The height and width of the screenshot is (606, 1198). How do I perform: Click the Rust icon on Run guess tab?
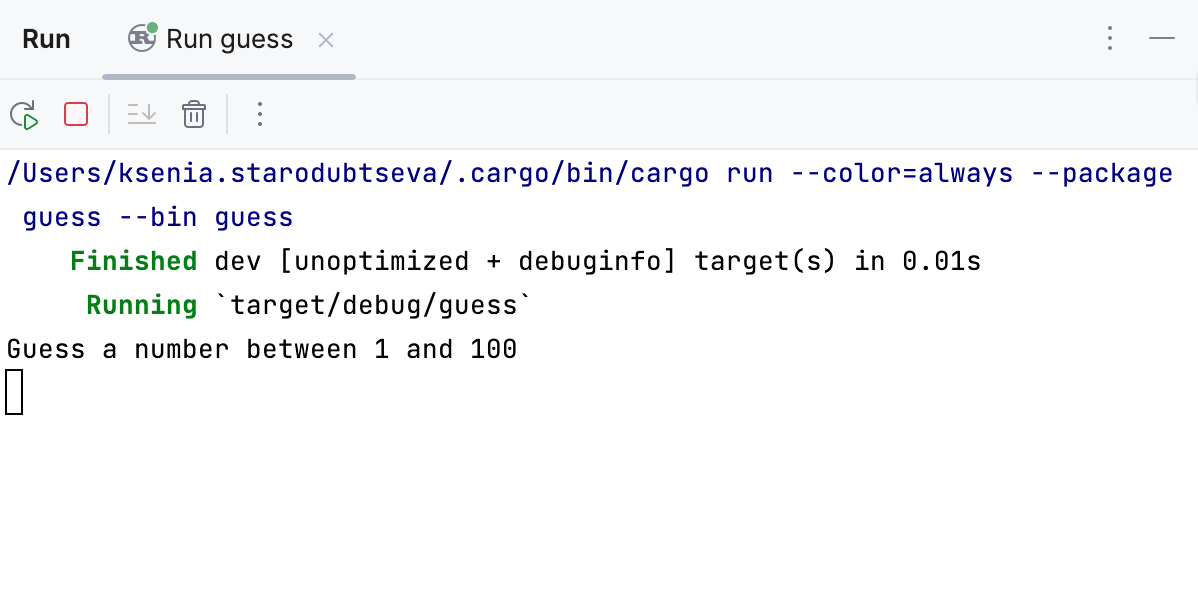[142, 38]
